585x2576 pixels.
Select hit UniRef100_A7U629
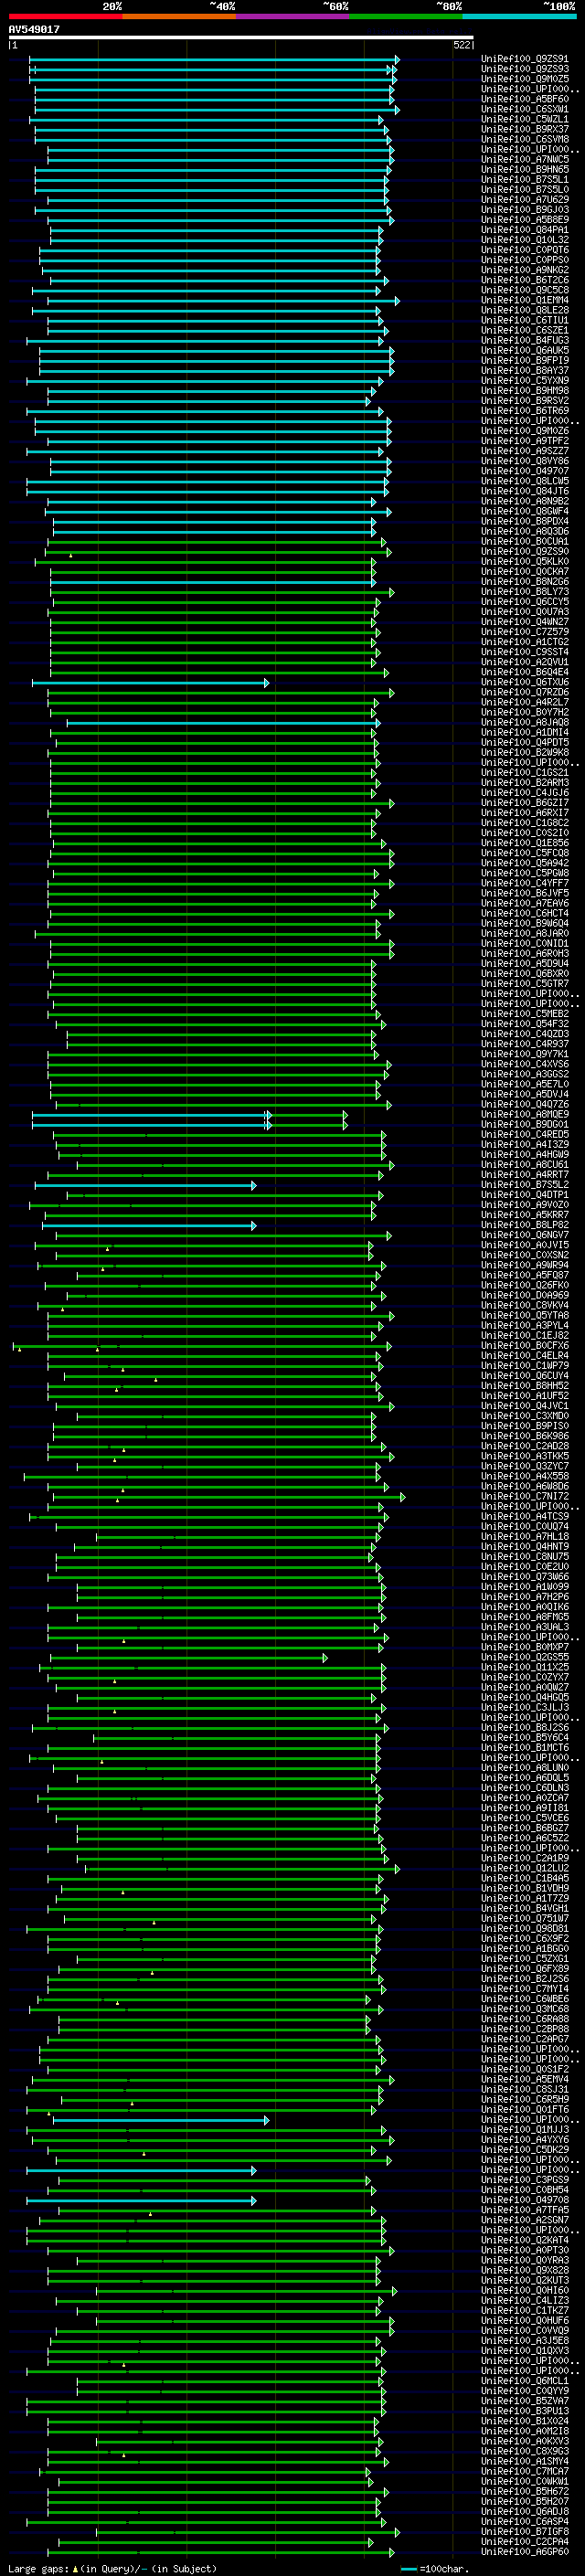coord(525,200)
